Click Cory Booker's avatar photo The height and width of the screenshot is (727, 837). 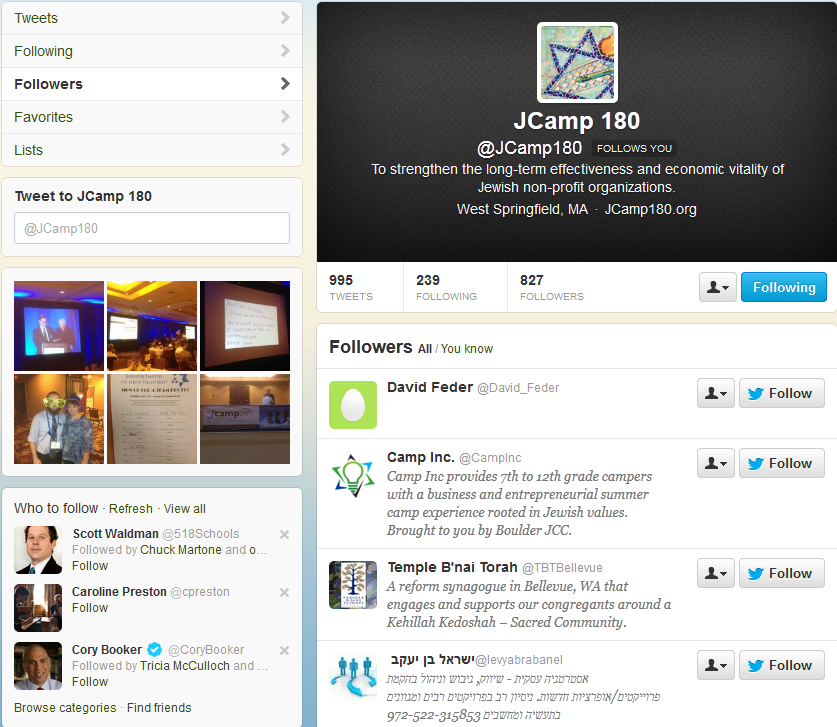[38, 666]
